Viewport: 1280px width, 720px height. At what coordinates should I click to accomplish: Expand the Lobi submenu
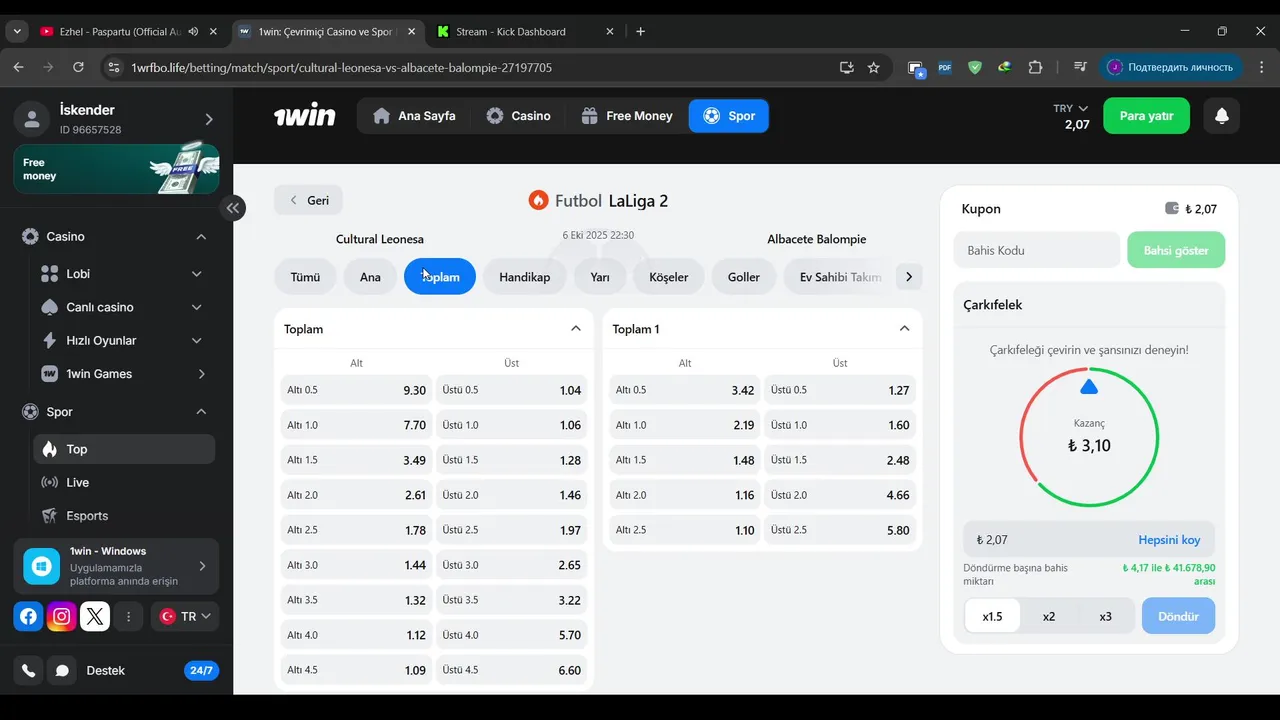tap(196, 274)
